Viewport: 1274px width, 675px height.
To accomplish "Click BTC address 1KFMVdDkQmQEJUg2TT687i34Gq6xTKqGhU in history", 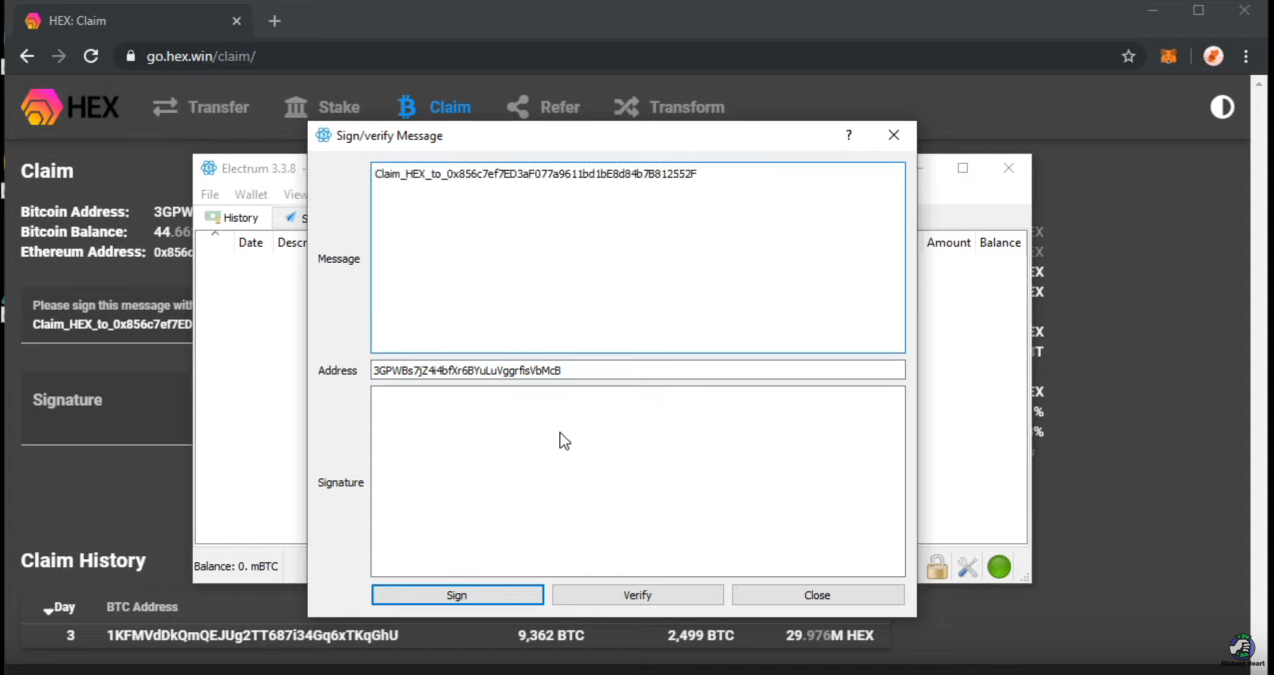I will coord(252,635).
